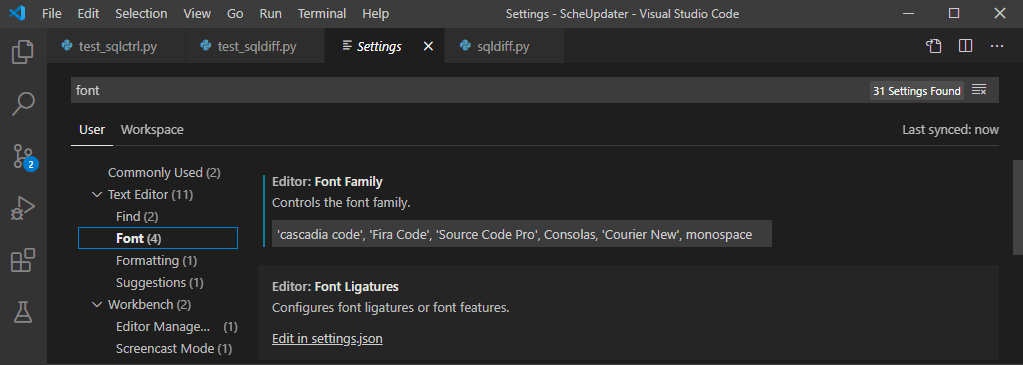
Task: Switch to test_sqldiff.py tab
Action: (x=255, y=46)
